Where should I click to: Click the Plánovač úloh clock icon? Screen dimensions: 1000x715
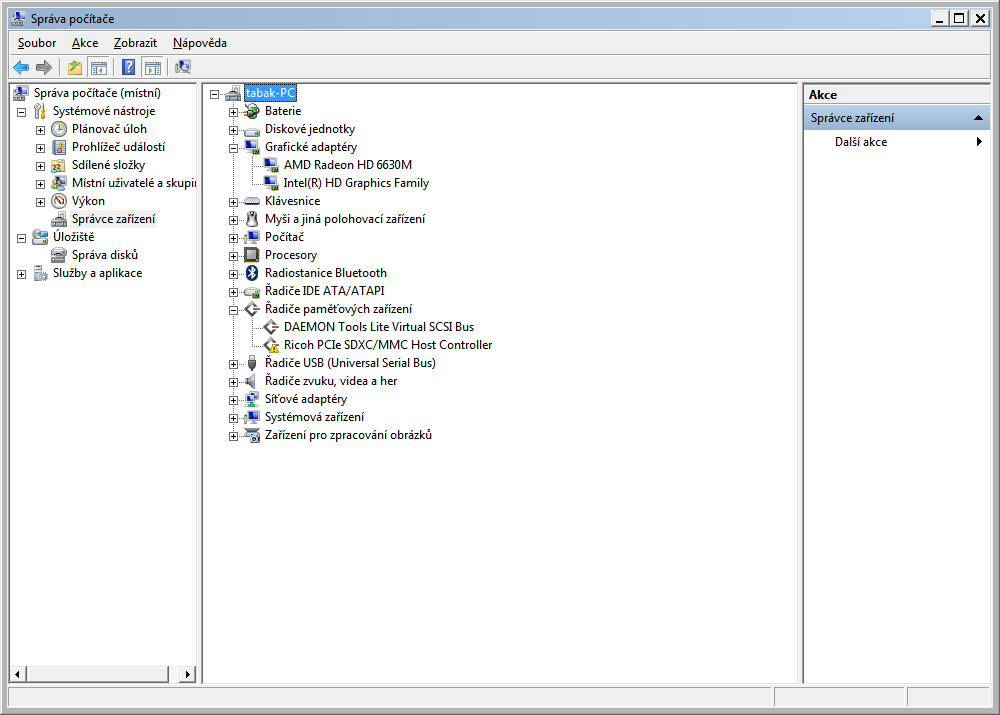(59, 129)
